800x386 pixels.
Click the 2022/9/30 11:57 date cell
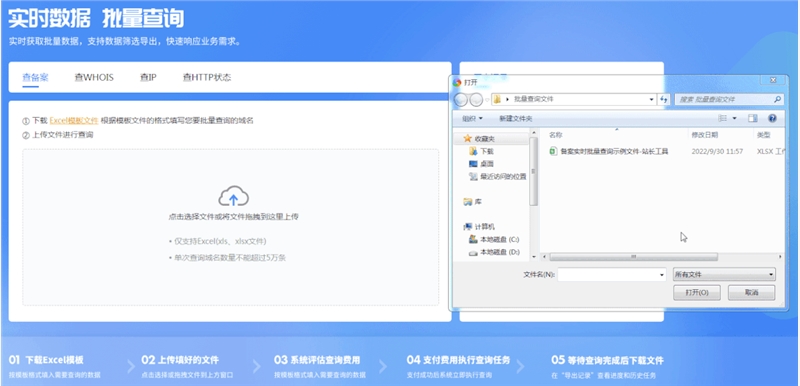pyautogui.click(x=717, y=151)
